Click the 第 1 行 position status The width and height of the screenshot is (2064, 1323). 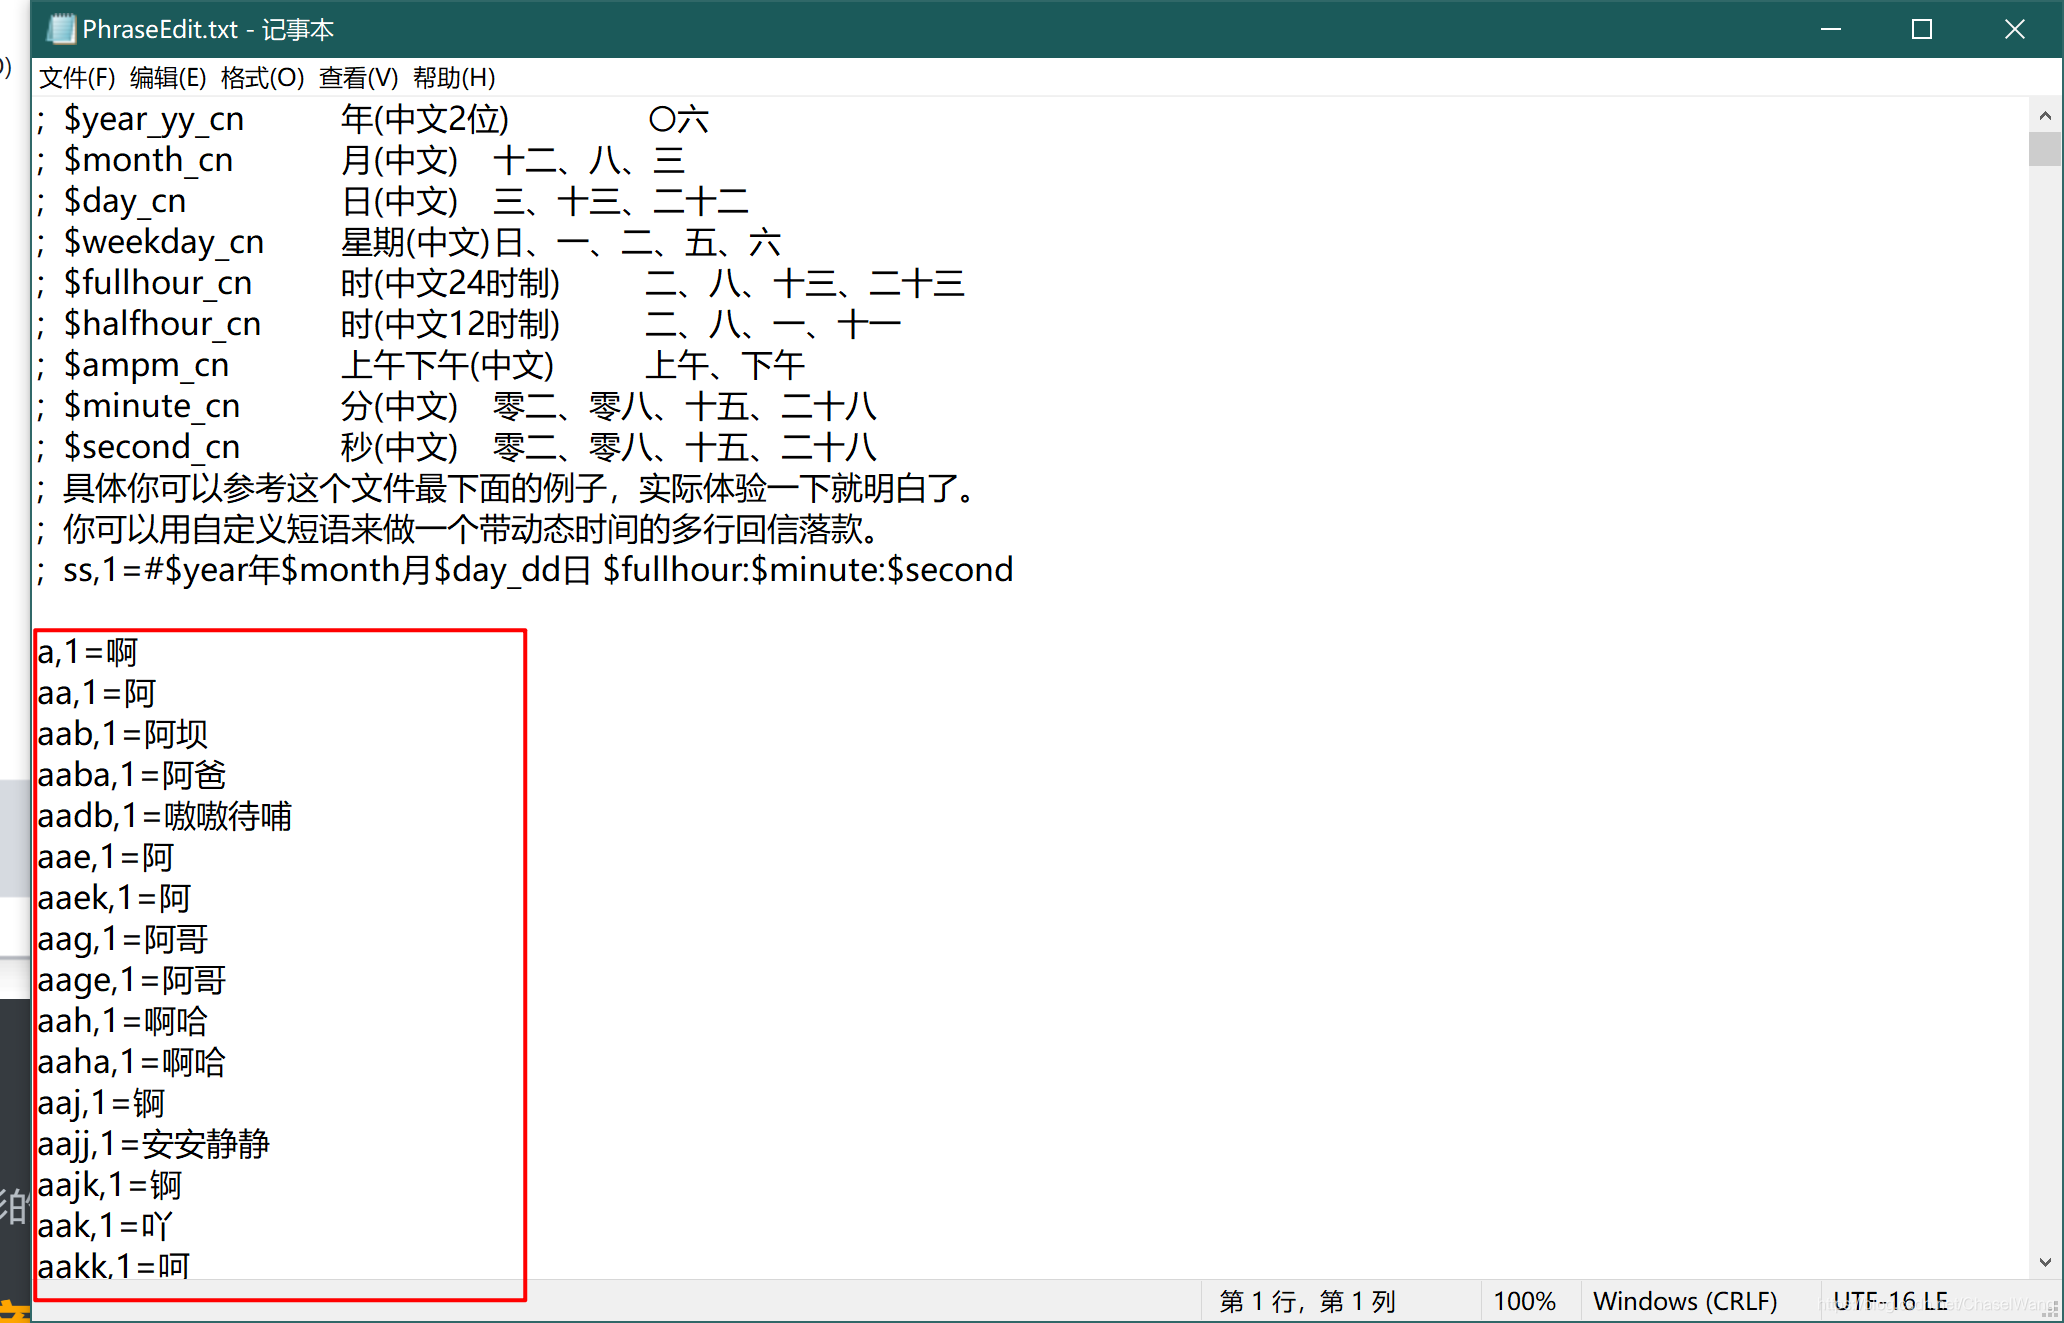(x=1307, y=1301)
